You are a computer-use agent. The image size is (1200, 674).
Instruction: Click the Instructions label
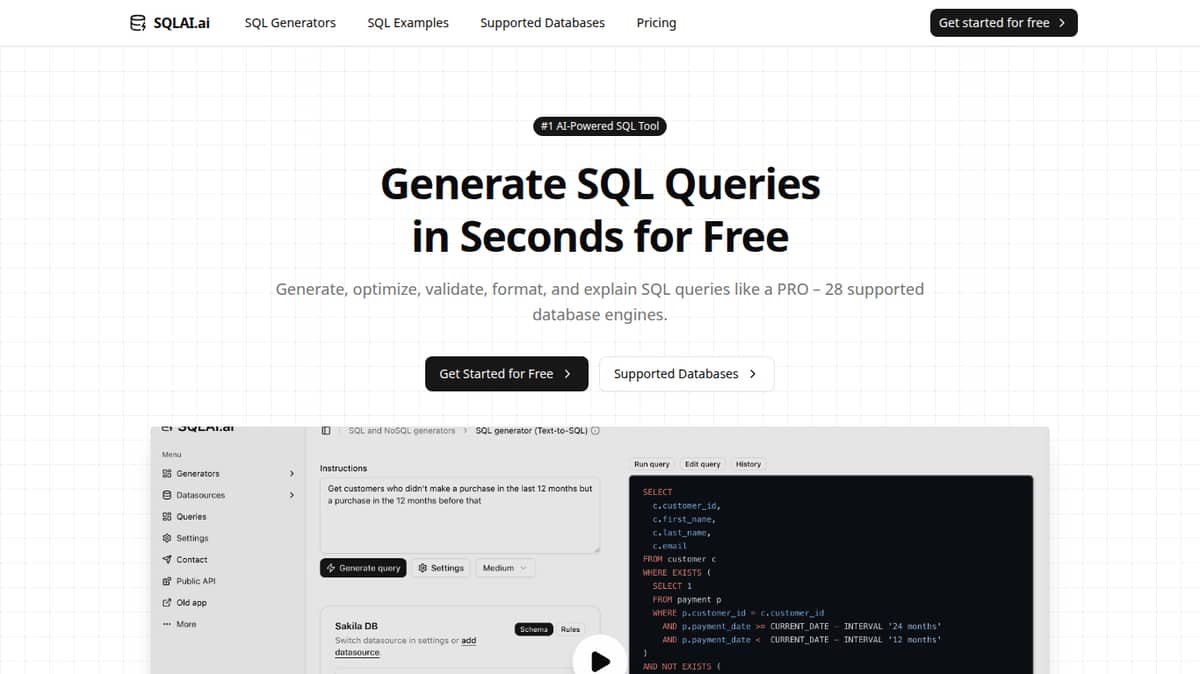click(x=343, y=468)
